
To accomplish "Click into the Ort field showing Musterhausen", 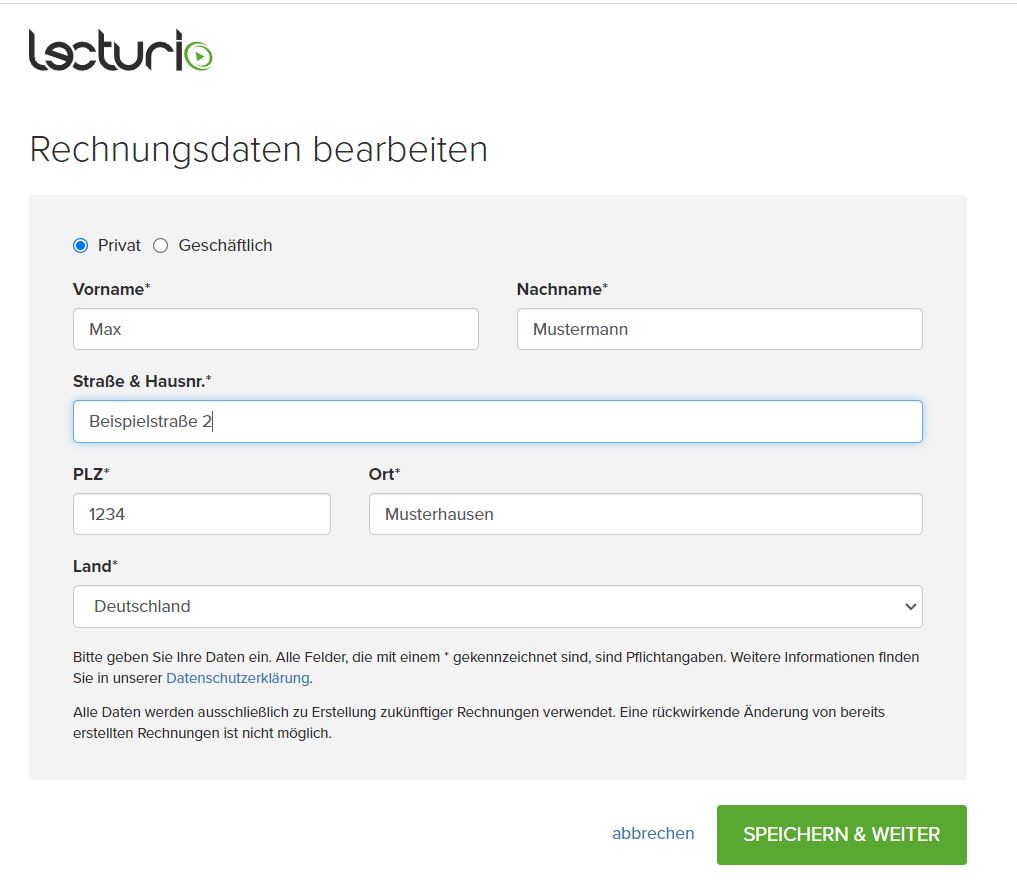I will [x=644, y=513].
